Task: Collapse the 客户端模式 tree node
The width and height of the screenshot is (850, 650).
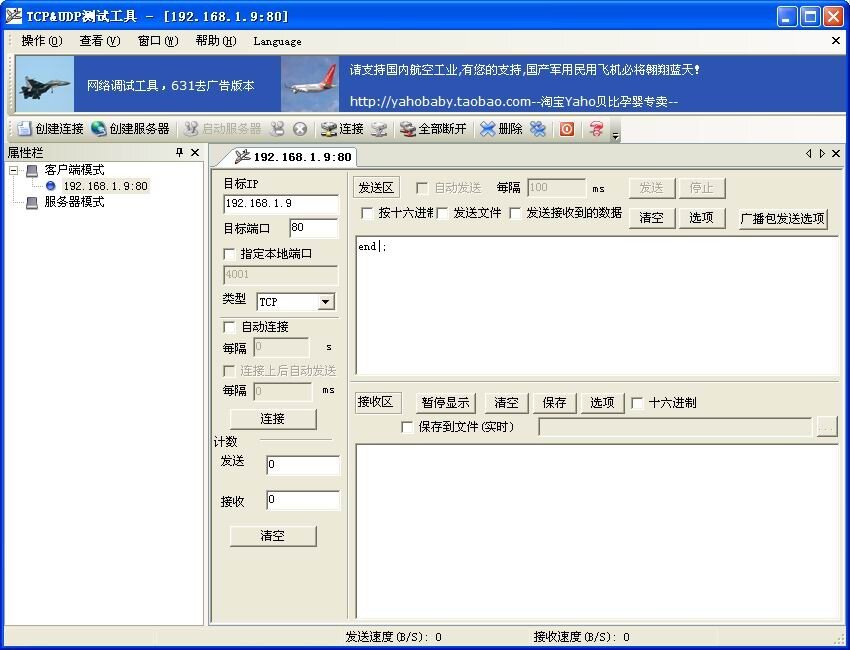Action: 14,170
